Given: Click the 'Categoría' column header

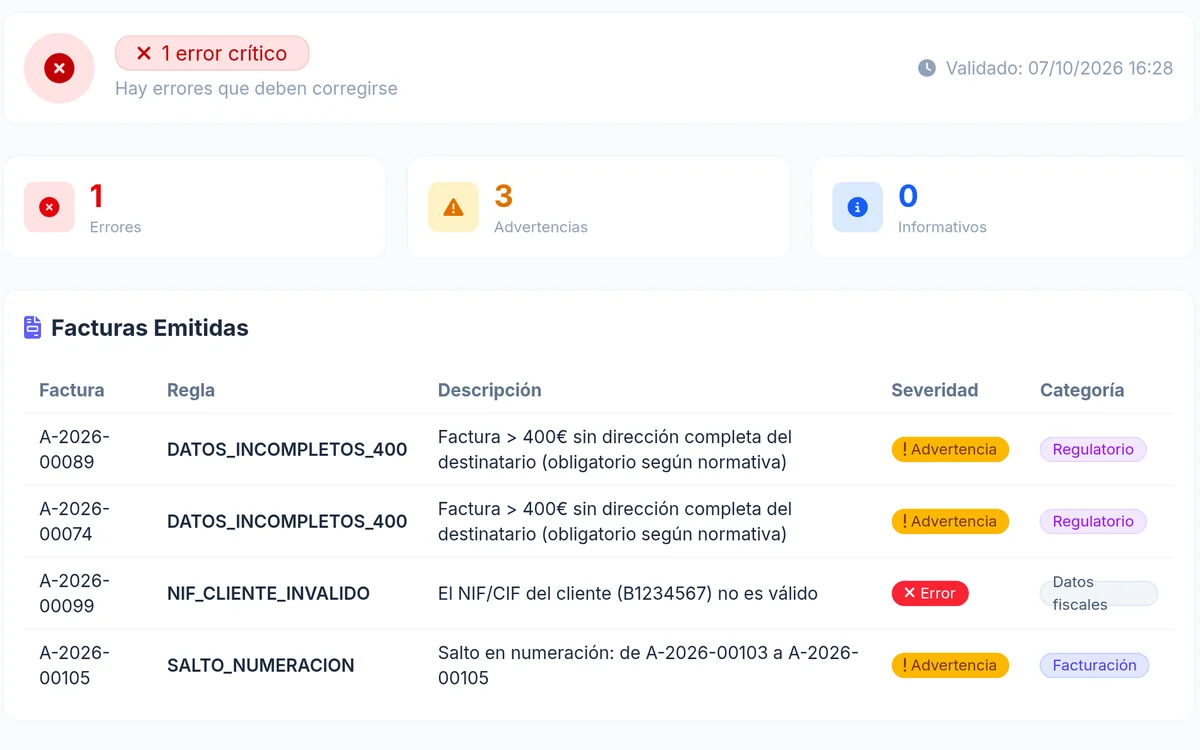Looking at the screenshot, I should coord(1082,390).
